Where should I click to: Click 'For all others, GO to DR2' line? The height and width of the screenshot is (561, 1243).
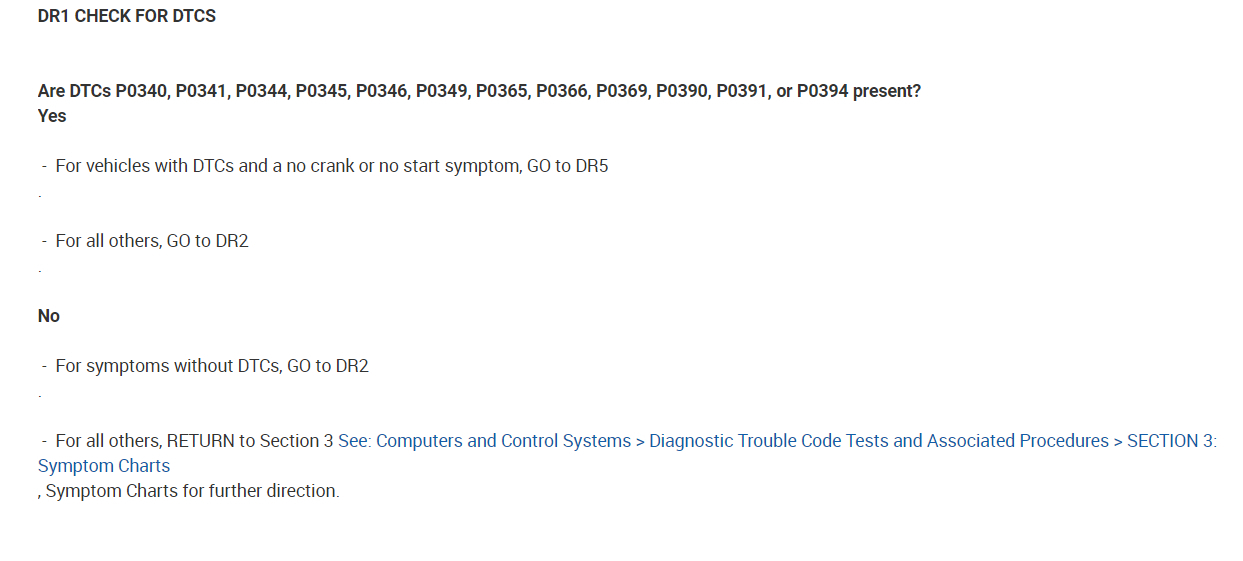(x=152, y=241)
